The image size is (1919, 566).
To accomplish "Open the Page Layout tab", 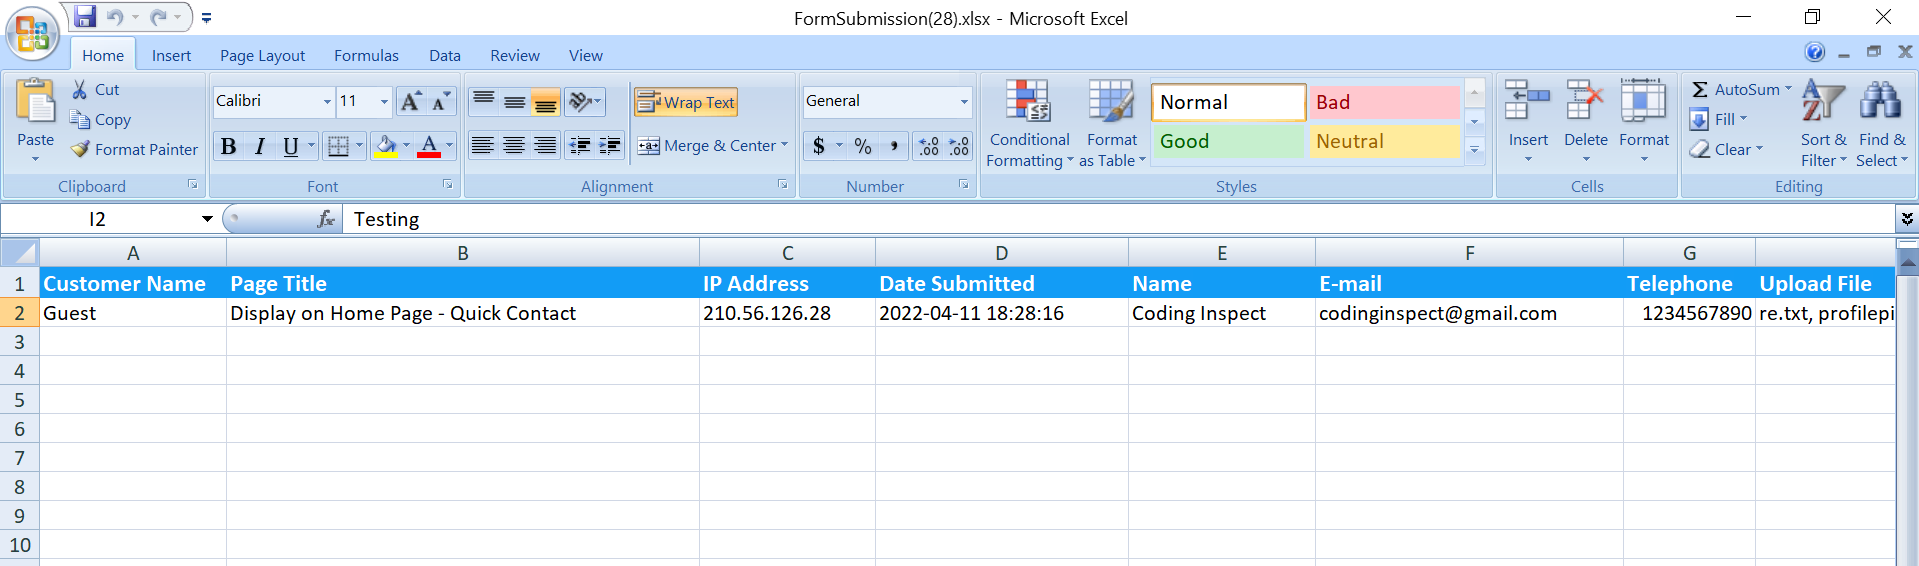I will coord(262,56).
